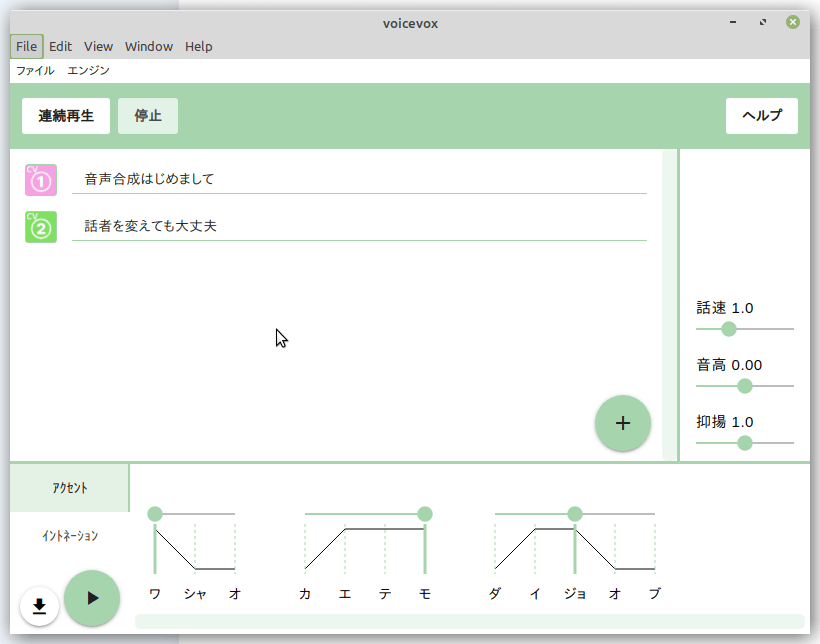Open the Help menu

199,47
